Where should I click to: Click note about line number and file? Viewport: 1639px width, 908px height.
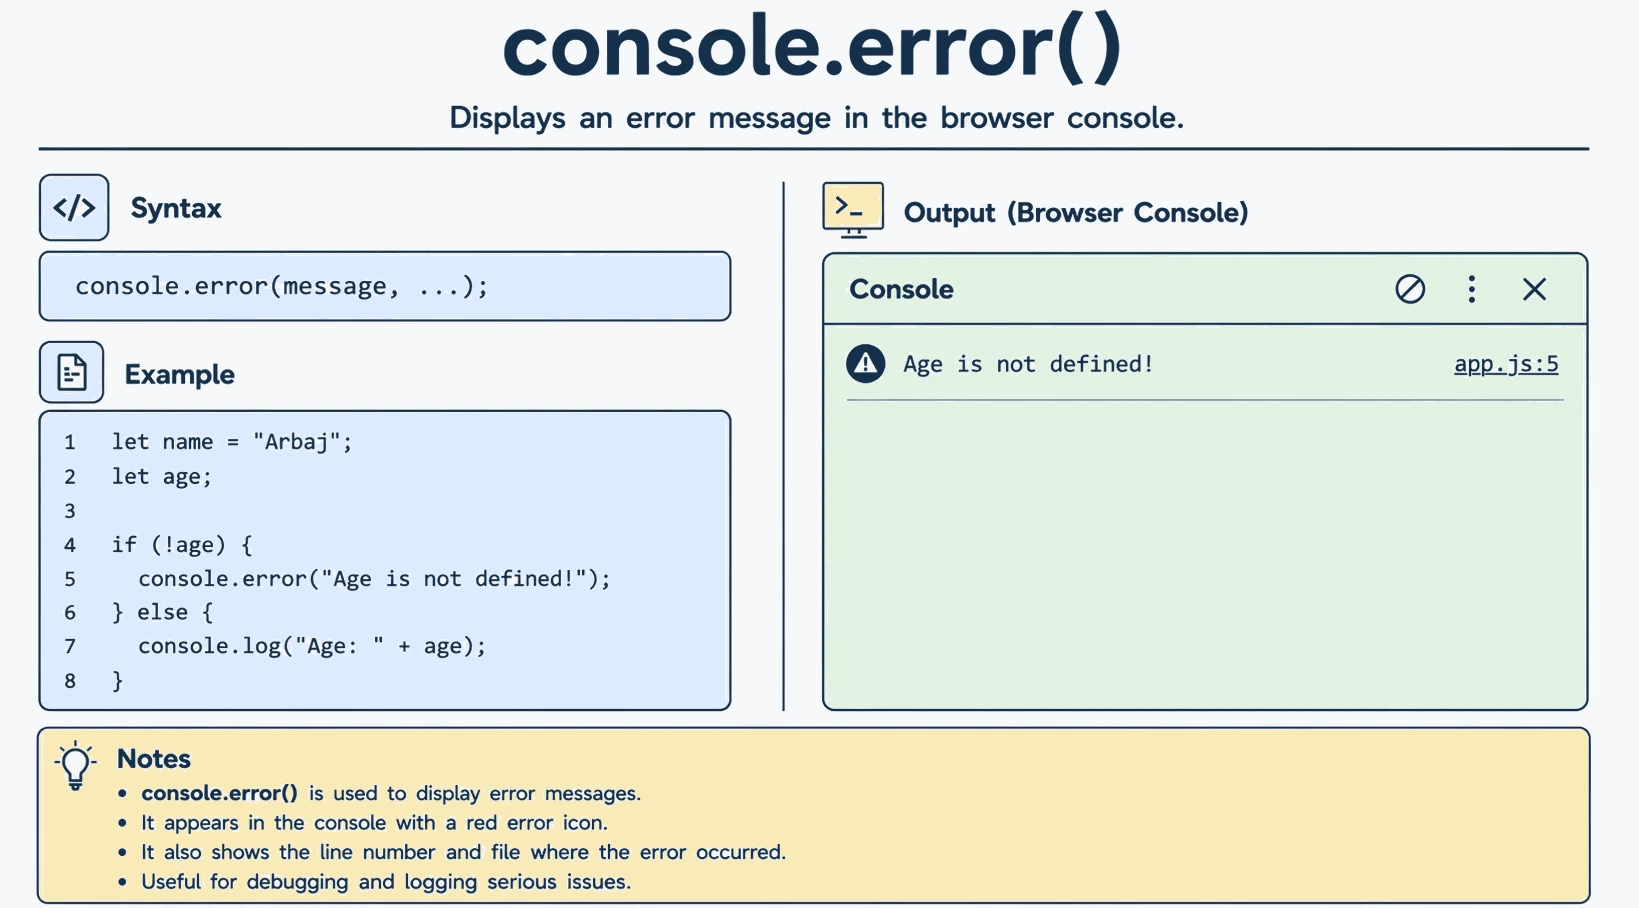pyautogui.click(x=463, y=852)
